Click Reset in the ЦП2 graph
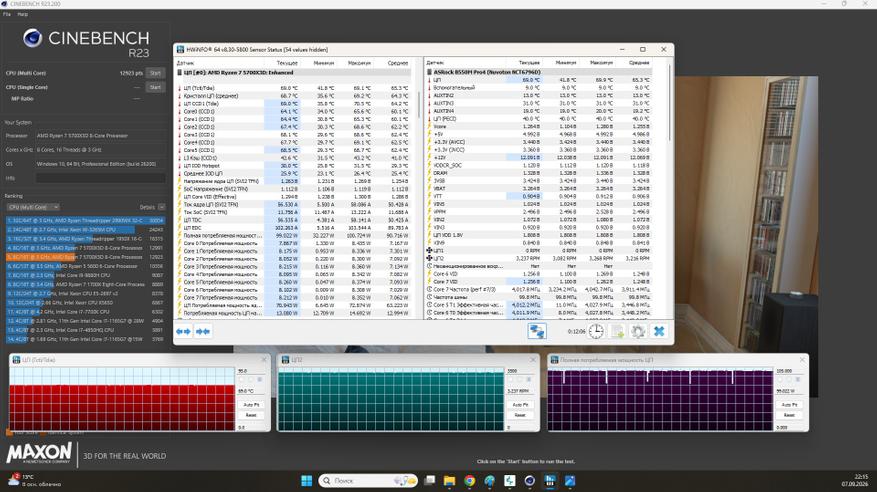 pos(520,415)
